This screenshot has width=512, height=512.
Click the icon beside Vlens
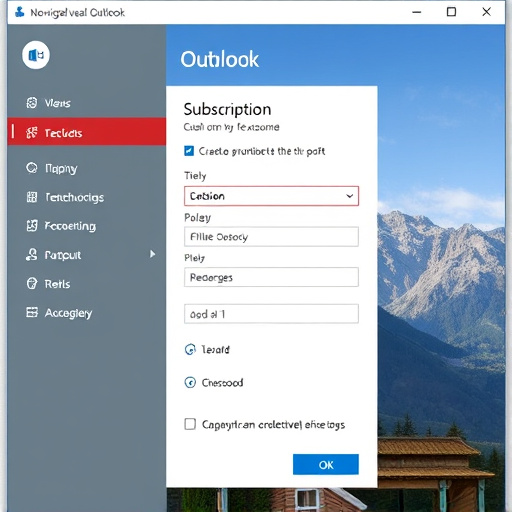pyautogui.click(x=32, y=103)
